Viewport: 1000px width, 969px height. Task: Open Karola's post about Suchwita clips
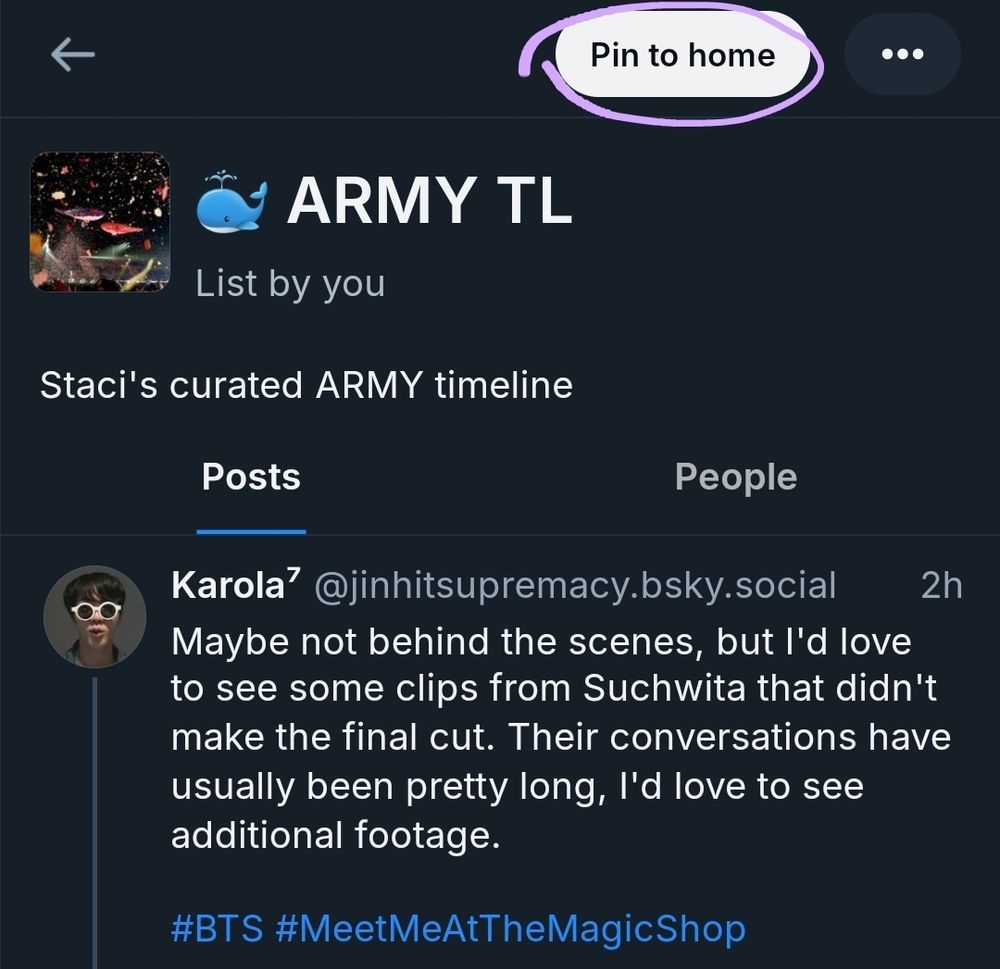click(560, 738)
